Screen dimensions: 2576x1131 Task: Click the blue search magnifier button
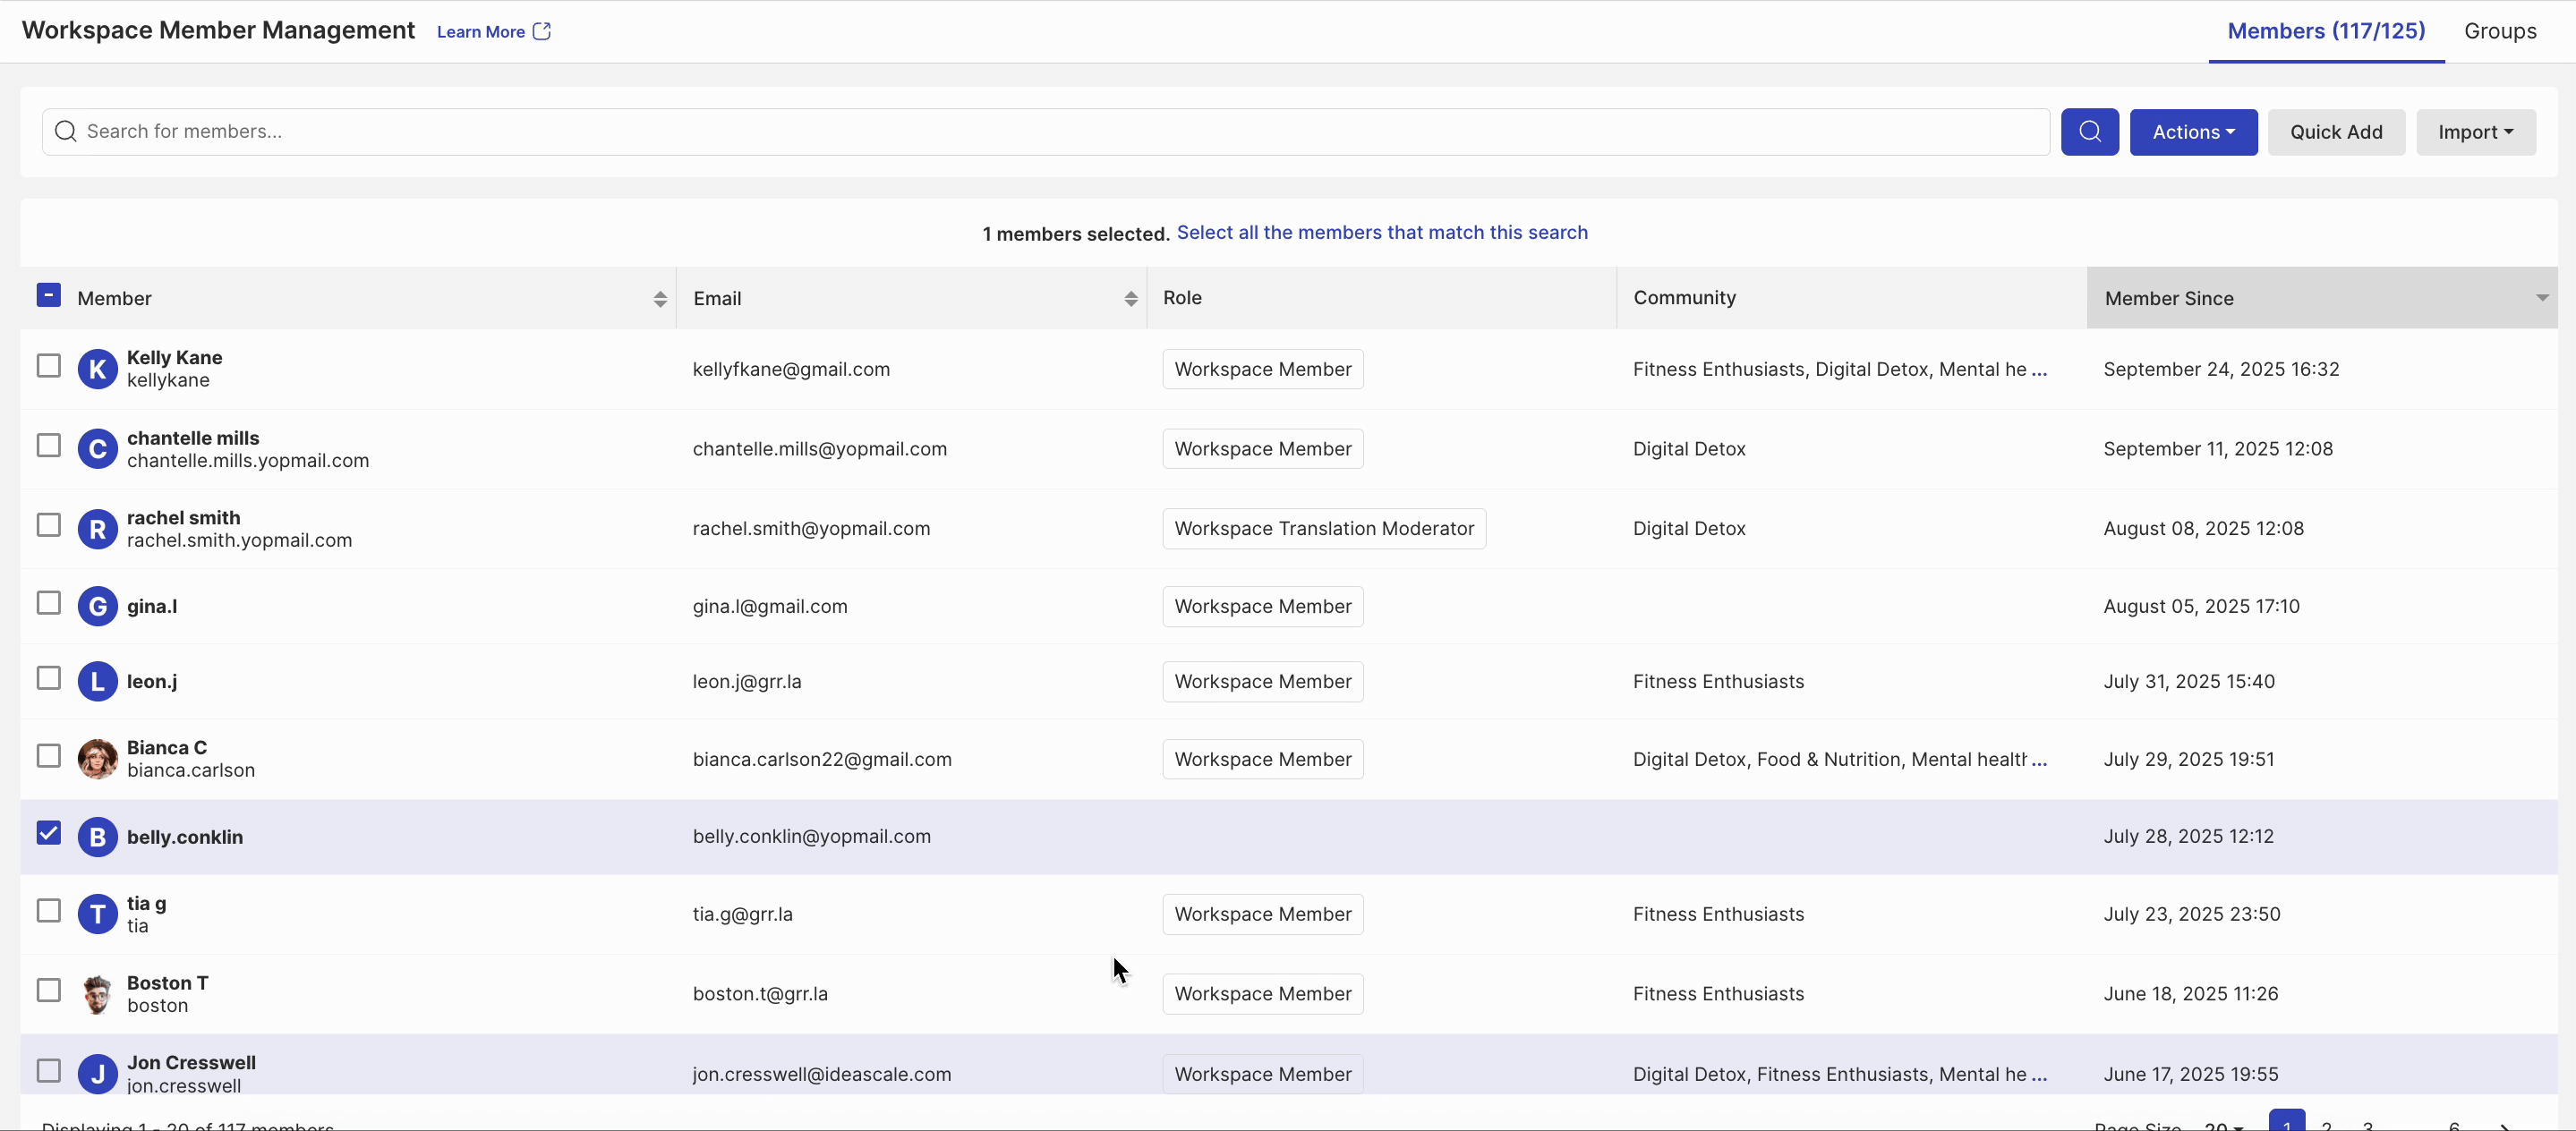tap(2089, 132)
